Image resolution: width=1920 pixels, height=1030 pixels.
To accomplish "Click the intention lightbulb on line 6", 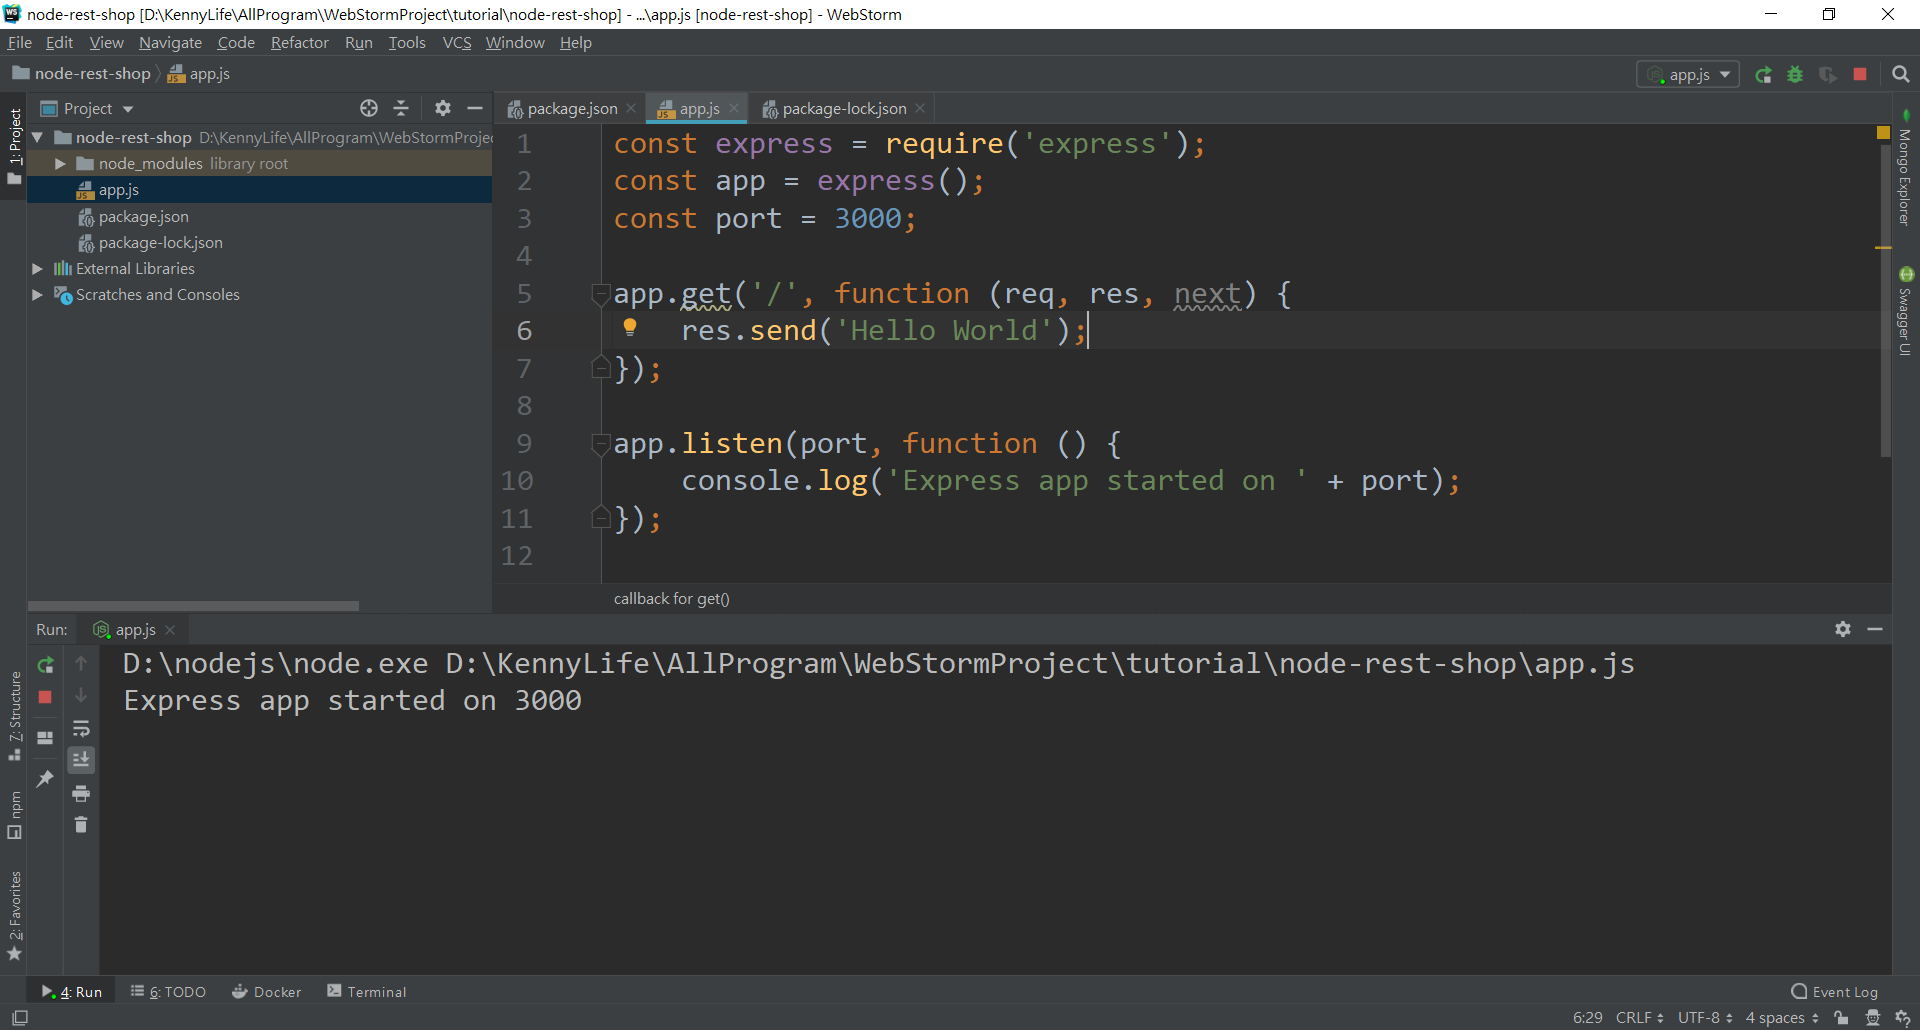I will 630,327.
